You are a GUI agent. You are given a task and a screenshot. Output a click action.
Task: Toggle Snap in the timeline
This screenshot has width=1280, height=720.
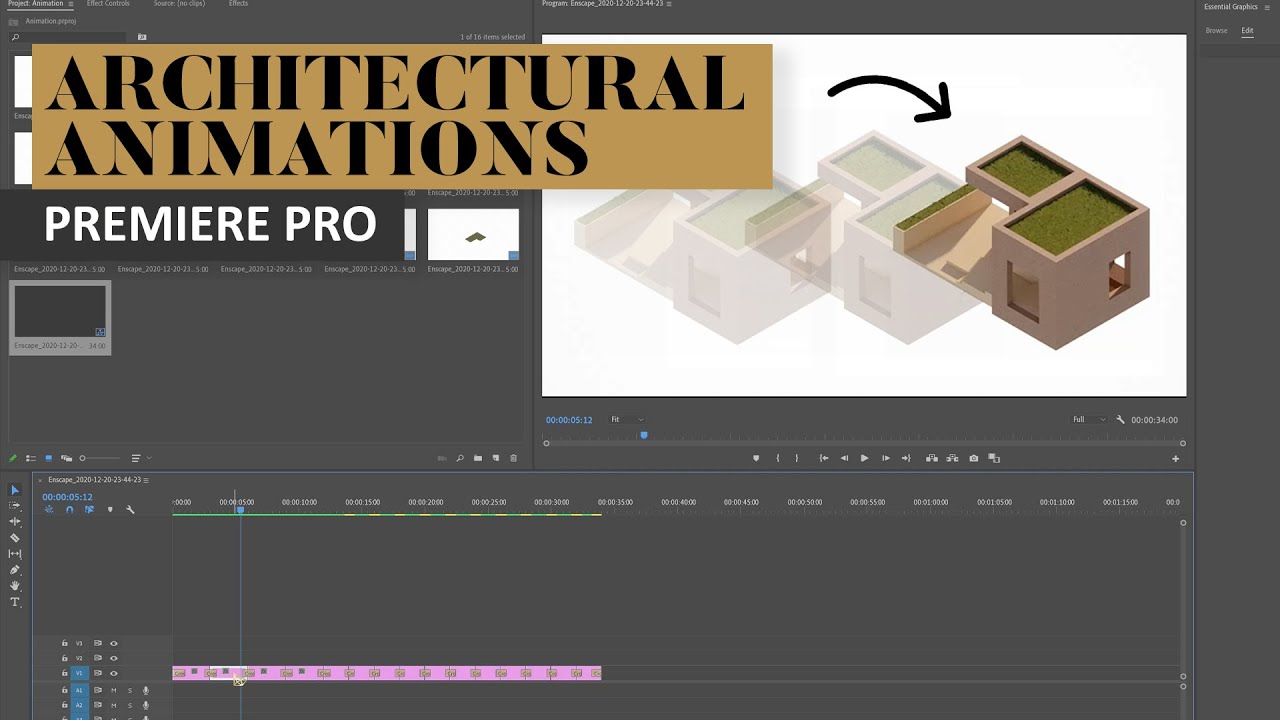(x=68, y=509)
